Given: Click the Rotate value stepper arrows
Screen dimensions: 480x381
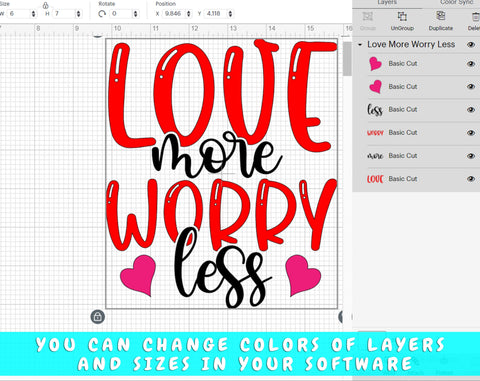Looking at the screenshot, I should pyautogui.click(x=135, y=14).
